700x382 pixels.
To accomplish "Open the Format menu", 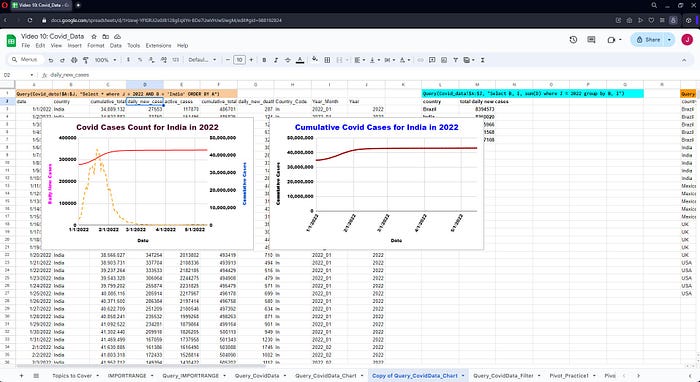I will pyautogui.click(x=96, y=46).
